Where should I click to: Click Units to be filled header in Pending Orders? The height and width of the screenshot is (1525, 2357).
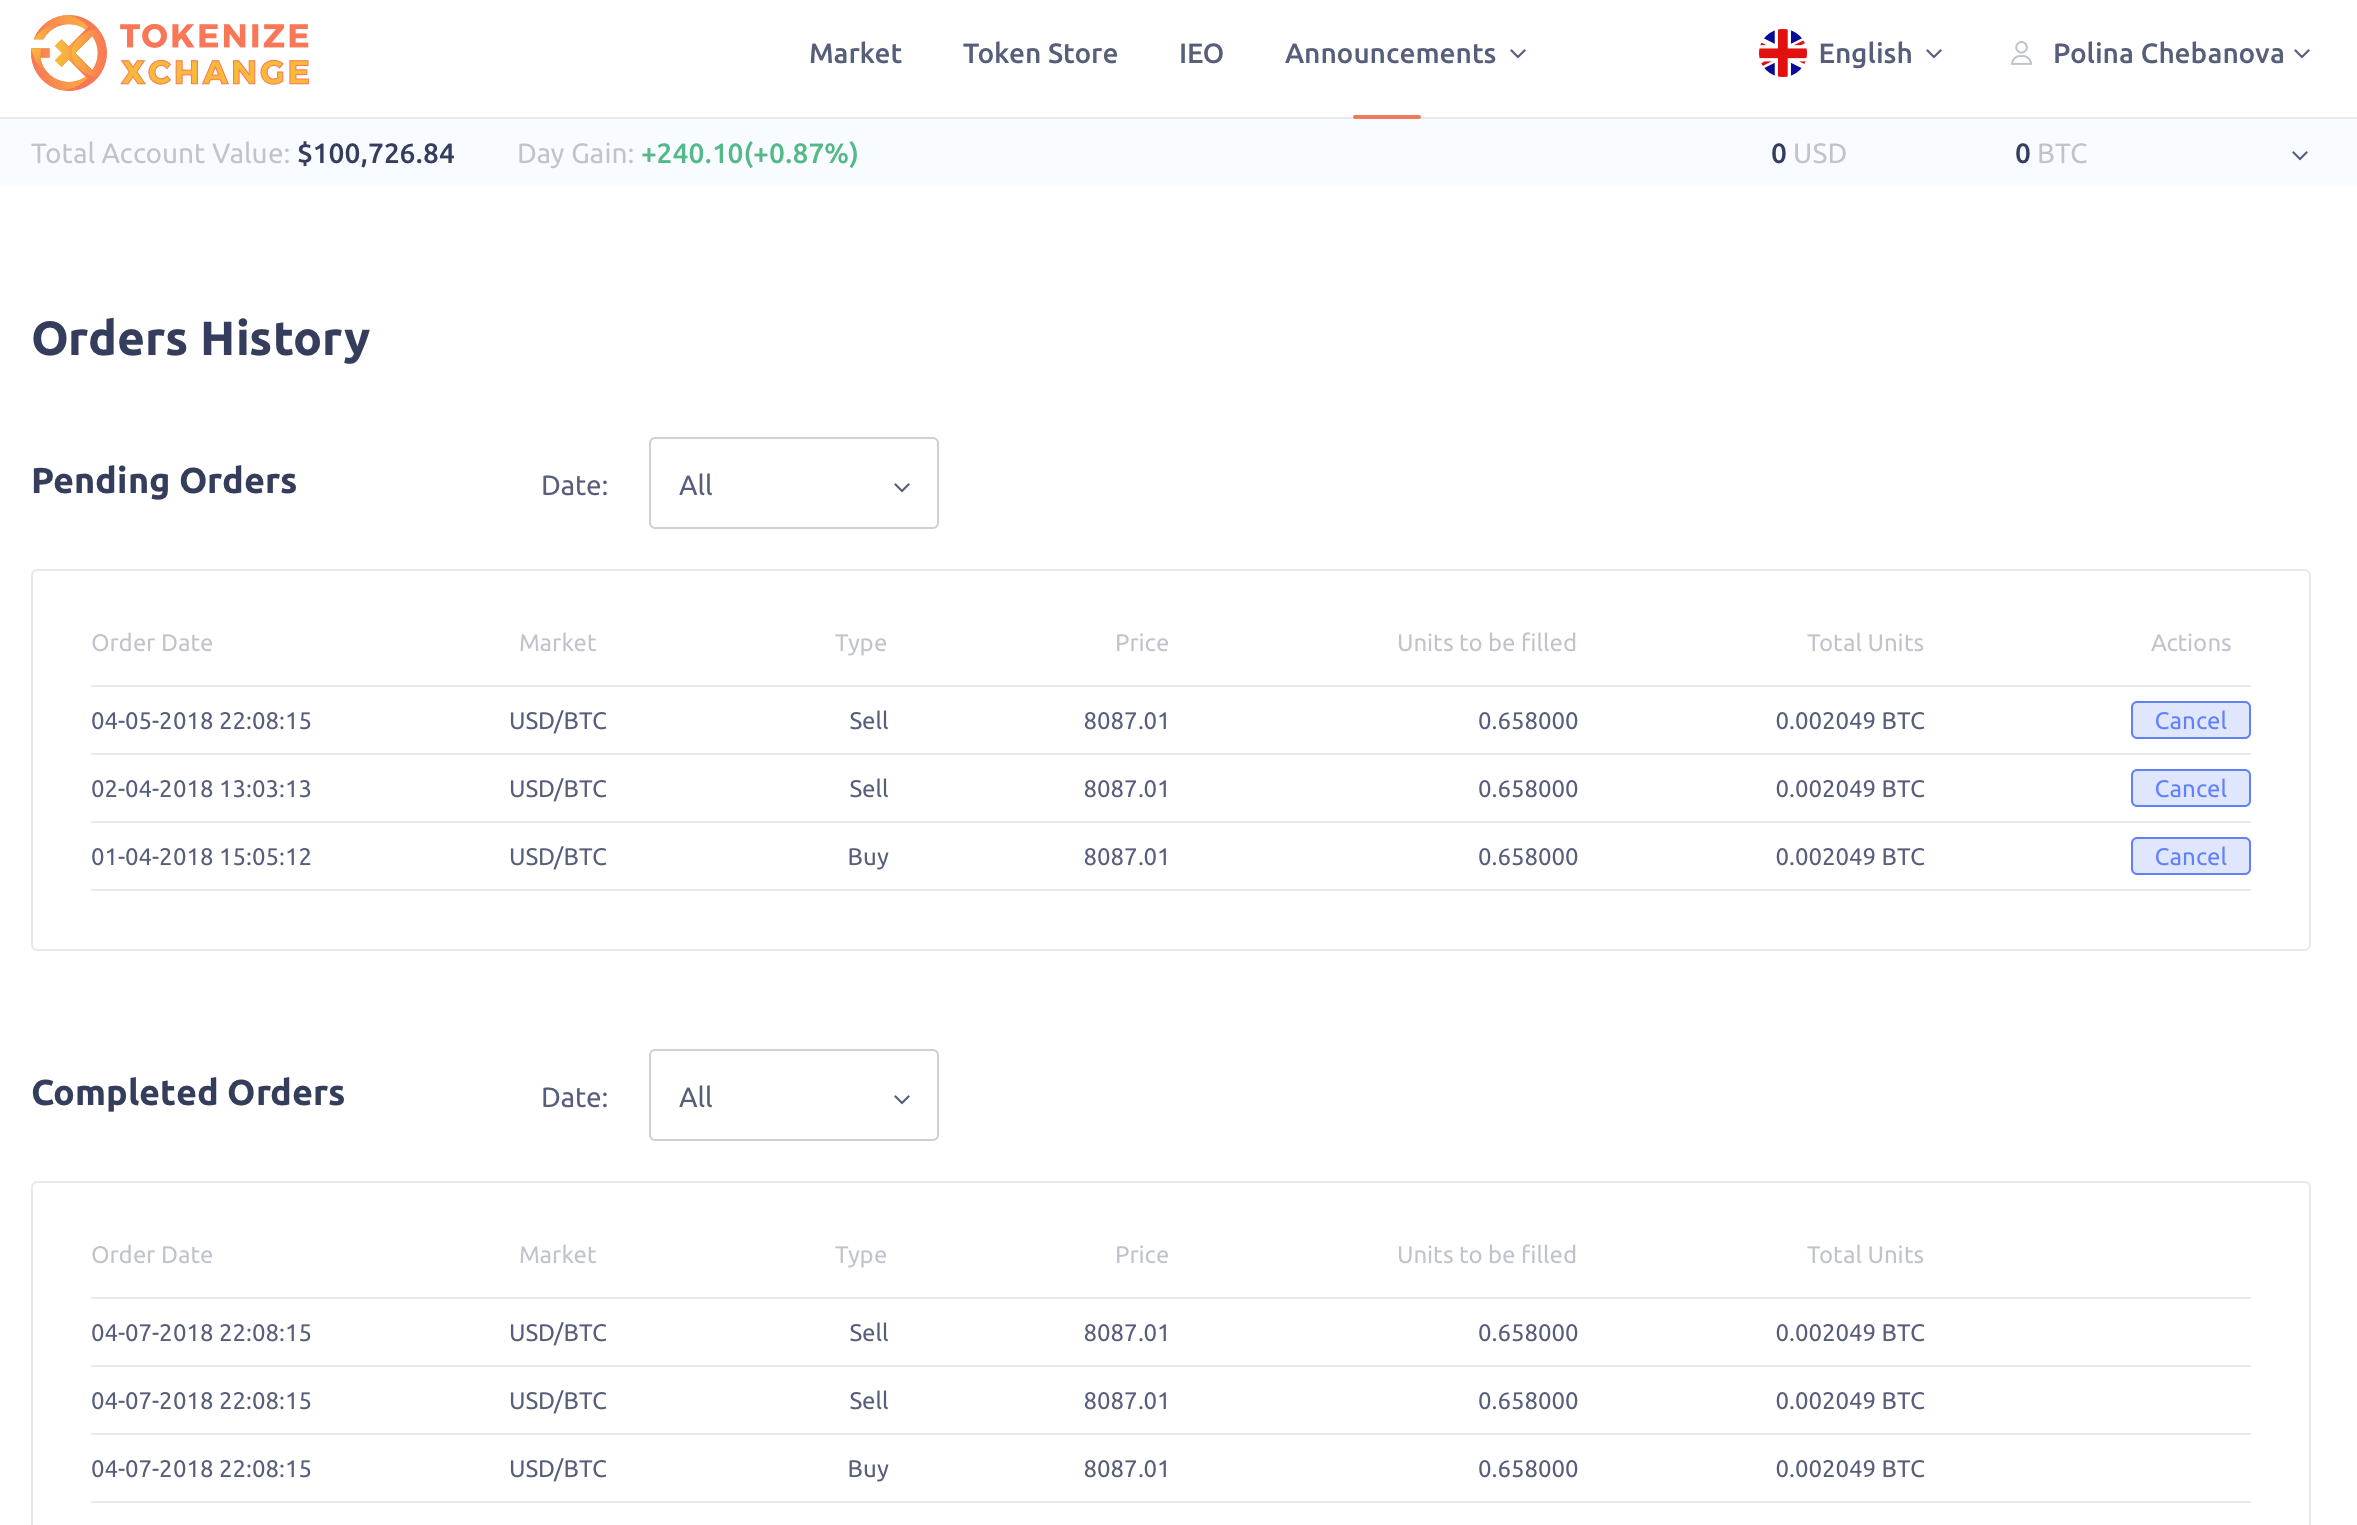1486,642
